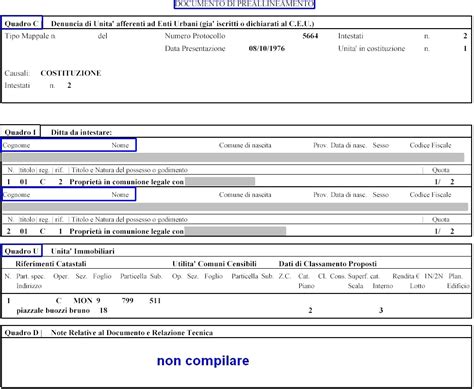Image resolution: width=474 pixels, height=389 pixels.
Task: Select the section value 'MON'
Action: (83, 301)
